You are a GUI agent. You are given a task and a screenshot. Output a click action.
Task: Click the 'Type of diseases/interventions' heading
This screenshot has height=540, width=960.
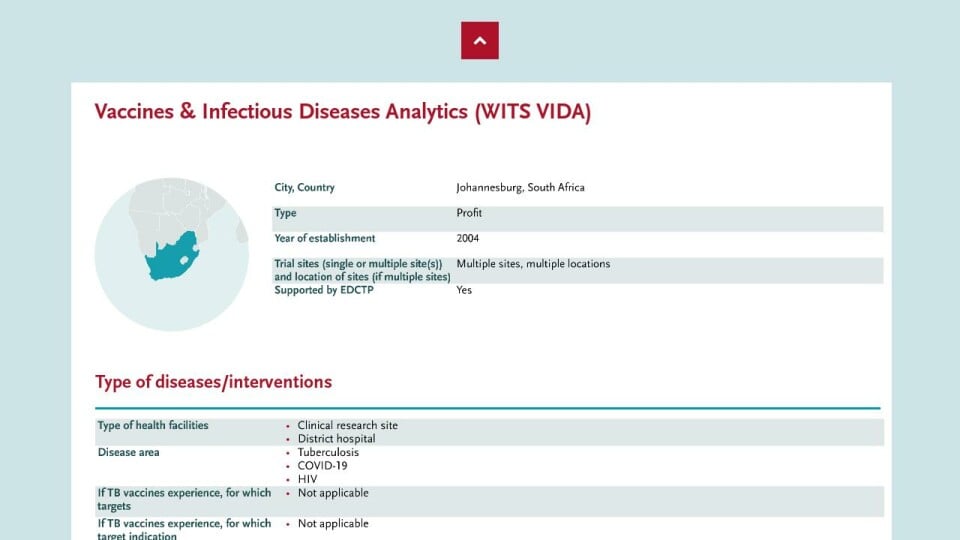point(214,382)
